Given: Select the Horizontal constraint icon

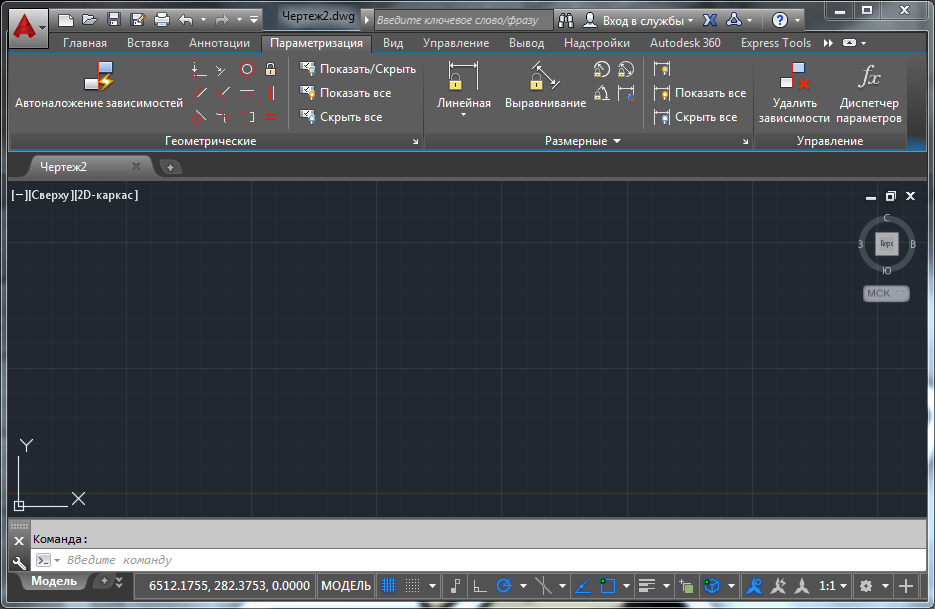Looking at the screenshot, I should pyautogui.click(x=247, y=93).
